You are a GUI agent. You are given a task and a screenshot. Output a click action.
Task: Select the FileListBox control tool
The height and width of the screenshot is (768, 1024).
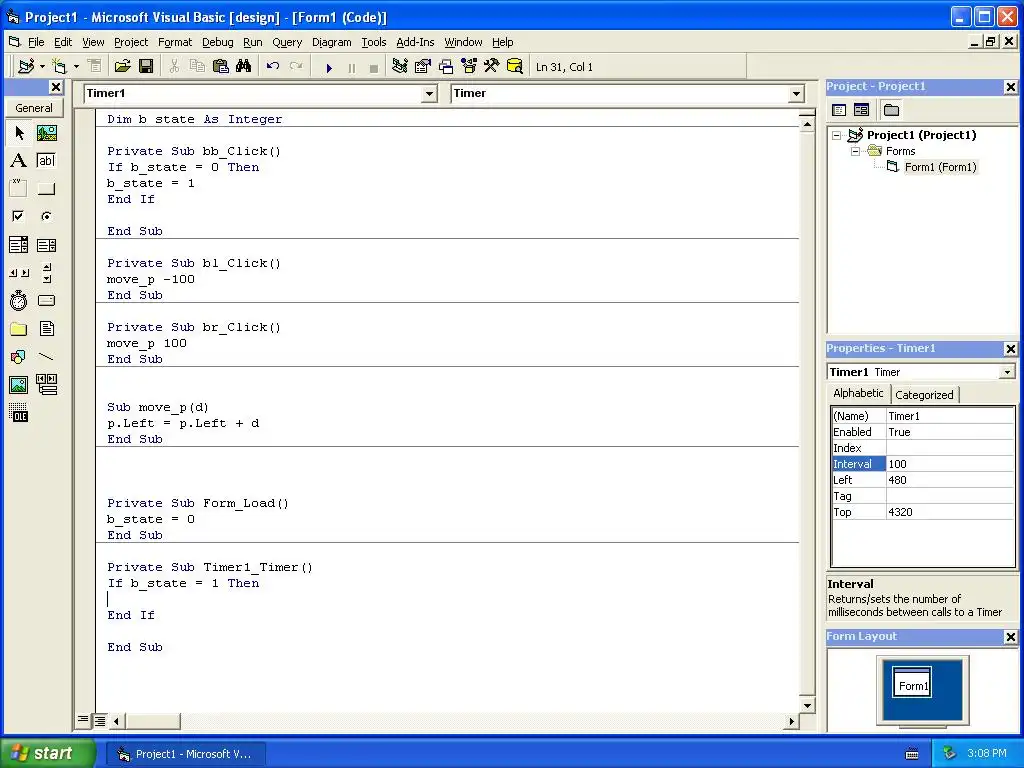click(x=46, y=328)
